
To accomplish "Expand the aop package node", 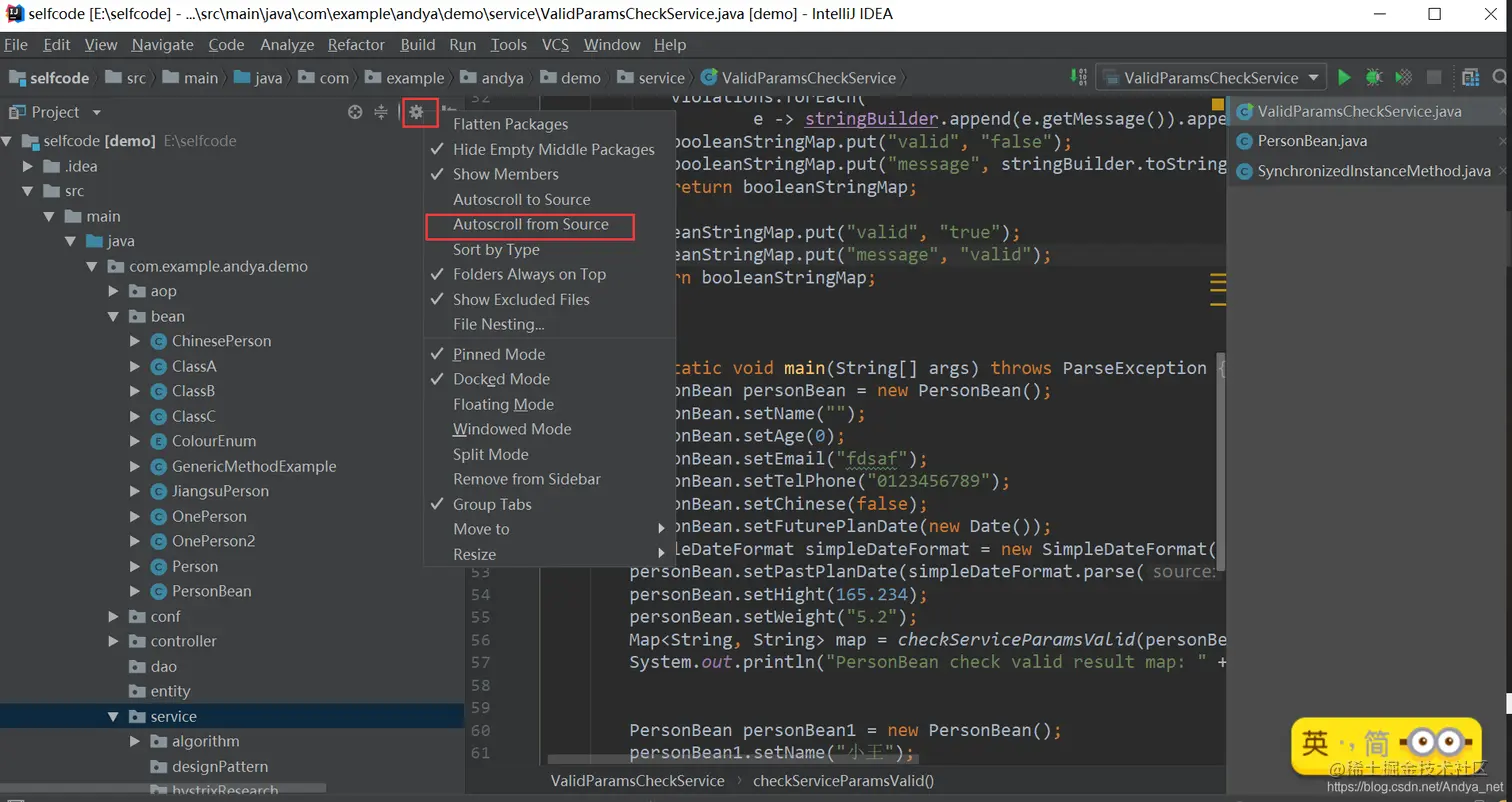I will coord(113,291).
